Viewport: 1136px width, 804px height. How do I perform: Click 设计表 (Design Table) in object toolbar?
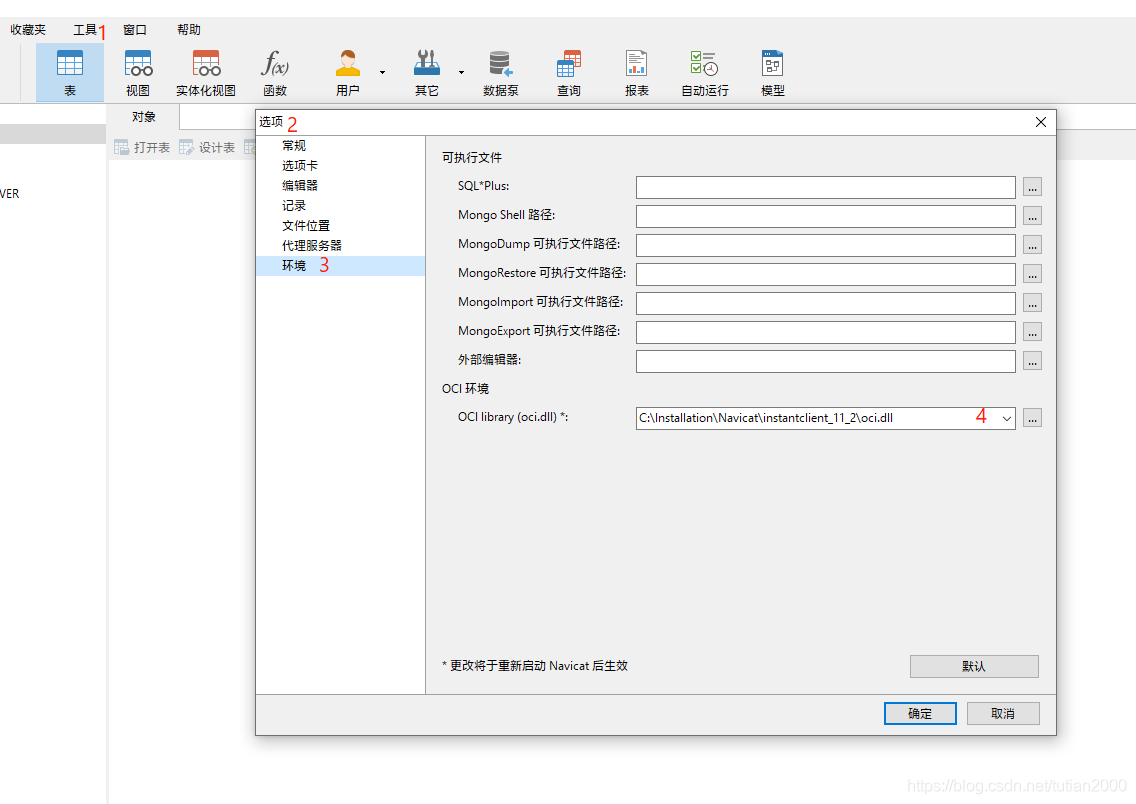(207, 148)
